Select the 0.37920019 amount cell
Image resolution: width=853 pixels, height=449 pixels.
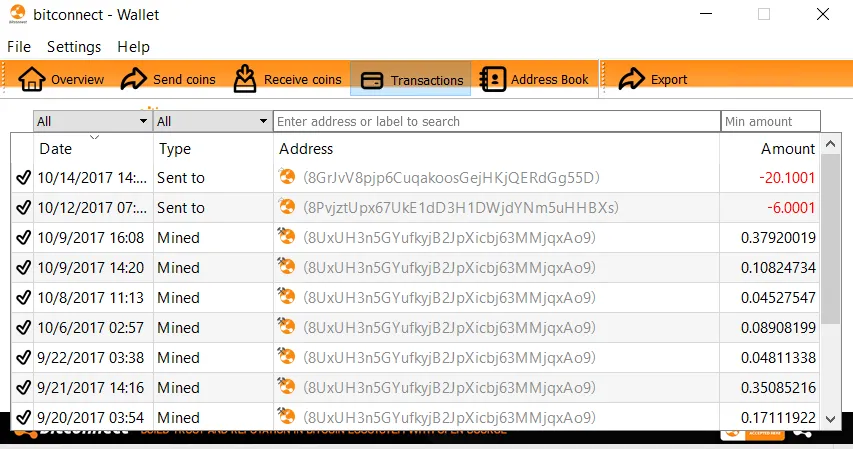[778, 238]
